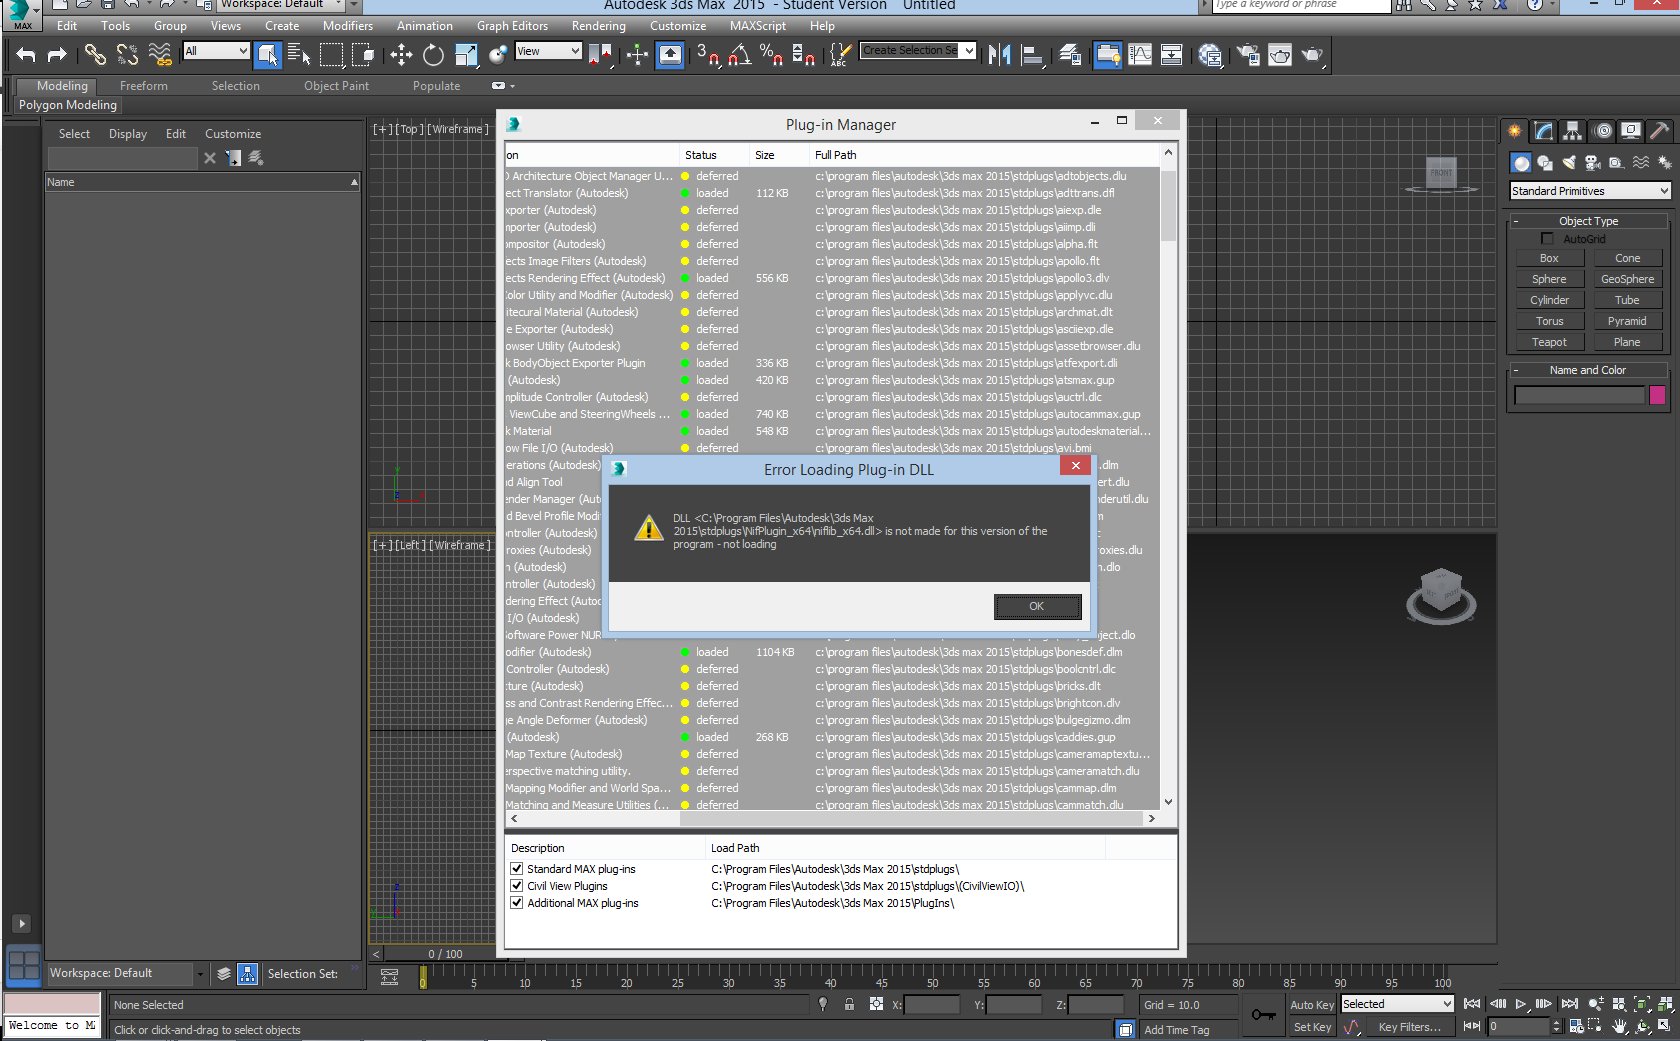Switch to the Freeform ribbon tab
Screen dimensions: 1680x1041
click(x=144, y=86)
